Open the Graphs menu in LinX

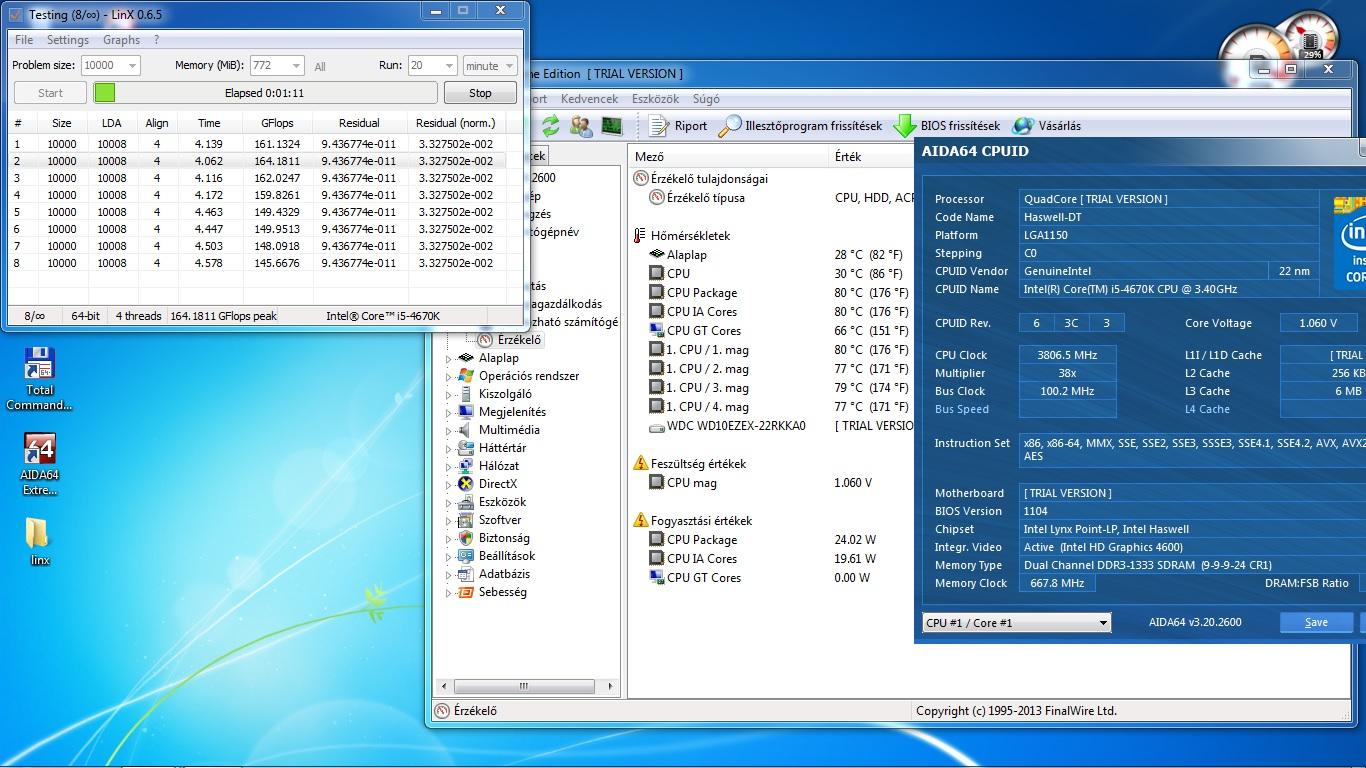pos(121,40)
